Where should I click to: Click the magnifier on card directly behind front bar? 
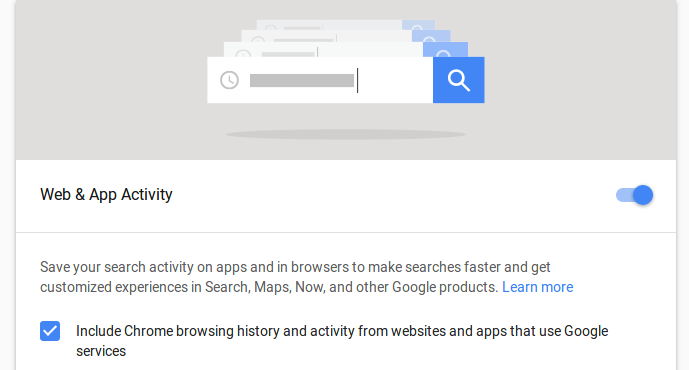443,54
